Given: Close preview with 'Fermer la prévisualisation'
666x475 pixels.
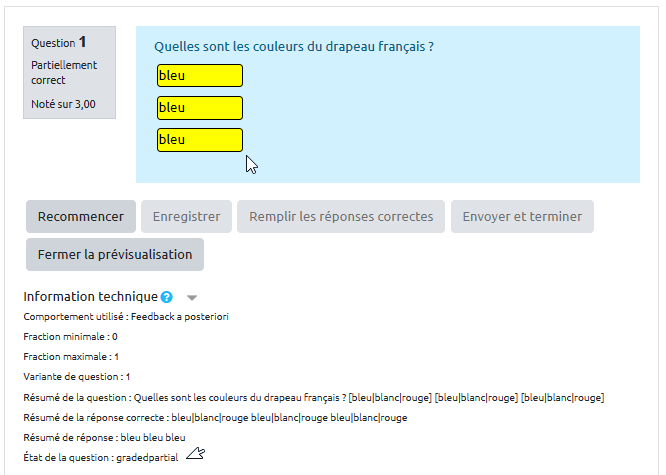Looking at the screenshot, I should (115, 255).
